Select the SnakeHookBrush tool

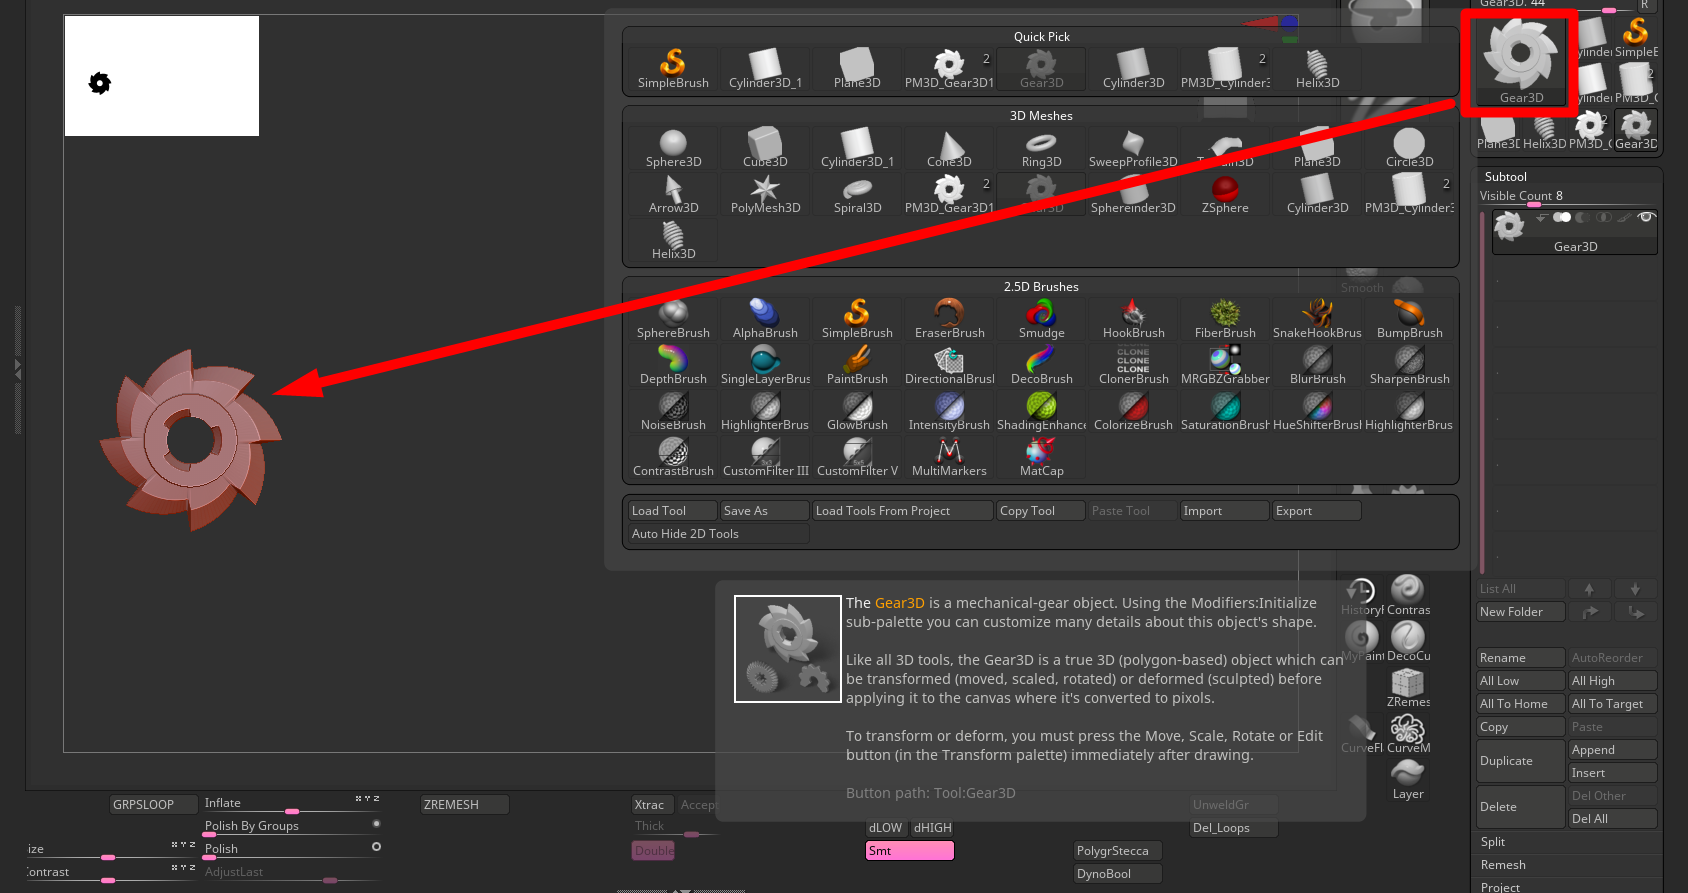(x=1317, y=319)
